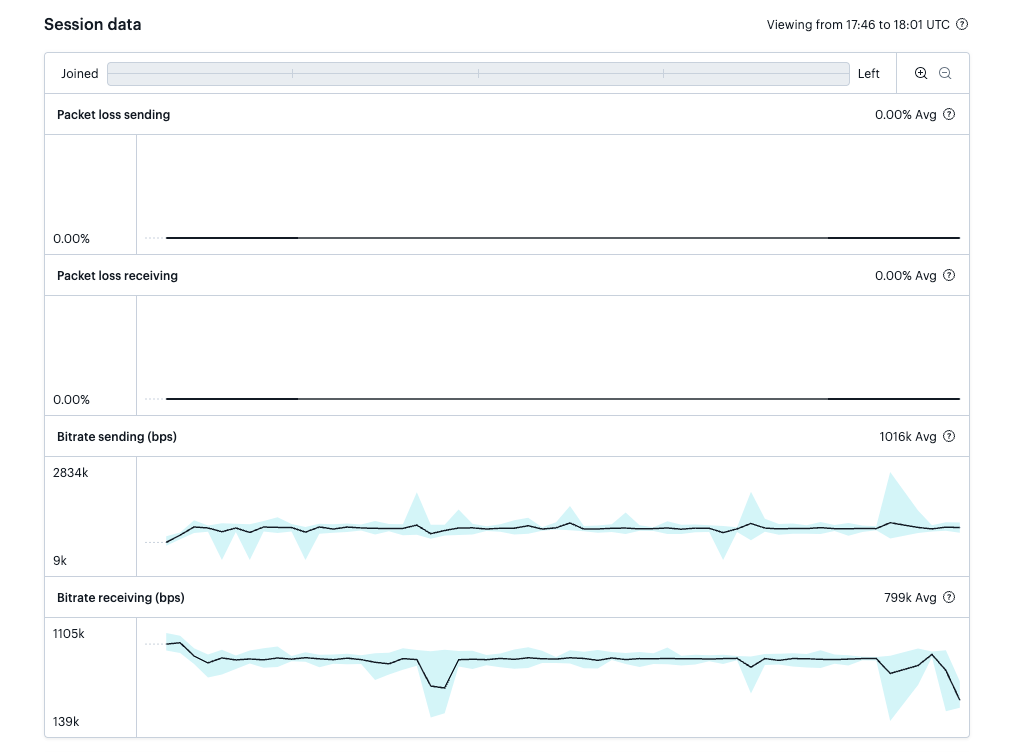
Task: Click the 'Bitrate receiving (bps)' title
Action: click(121, 598)
